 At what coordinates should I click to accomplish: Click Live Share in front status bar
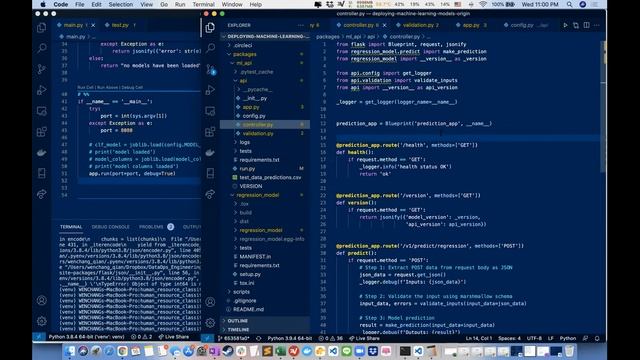364,338
